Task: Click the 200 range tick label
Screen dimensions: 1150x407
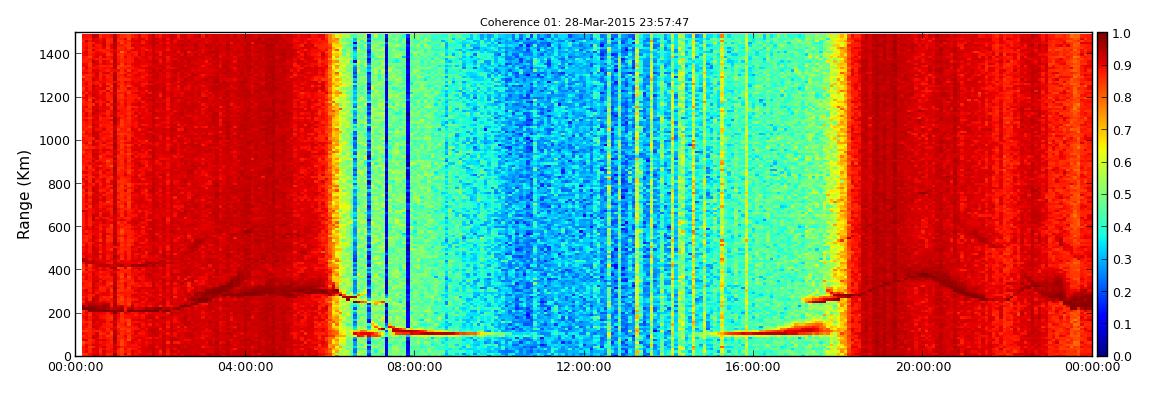Action: [x=59, y=314]
